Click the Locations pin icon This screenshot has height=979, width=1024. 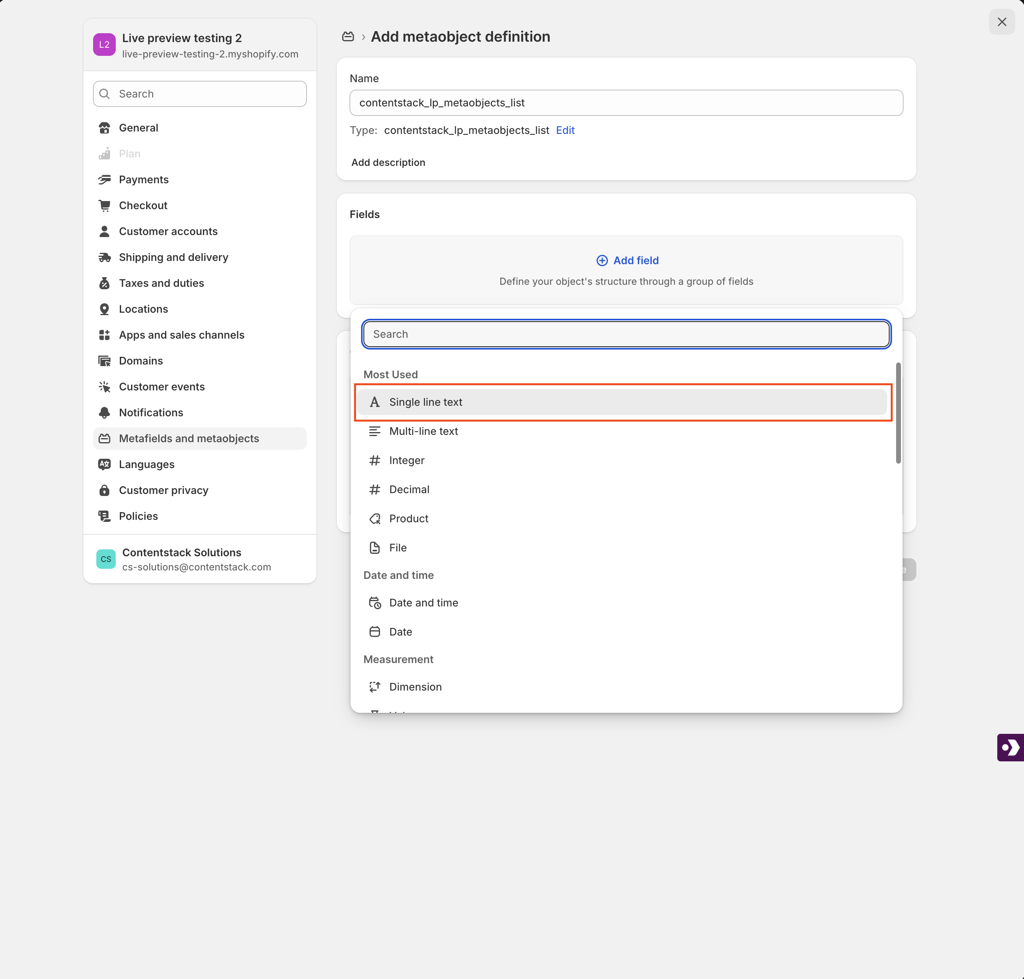coord(105,309)
